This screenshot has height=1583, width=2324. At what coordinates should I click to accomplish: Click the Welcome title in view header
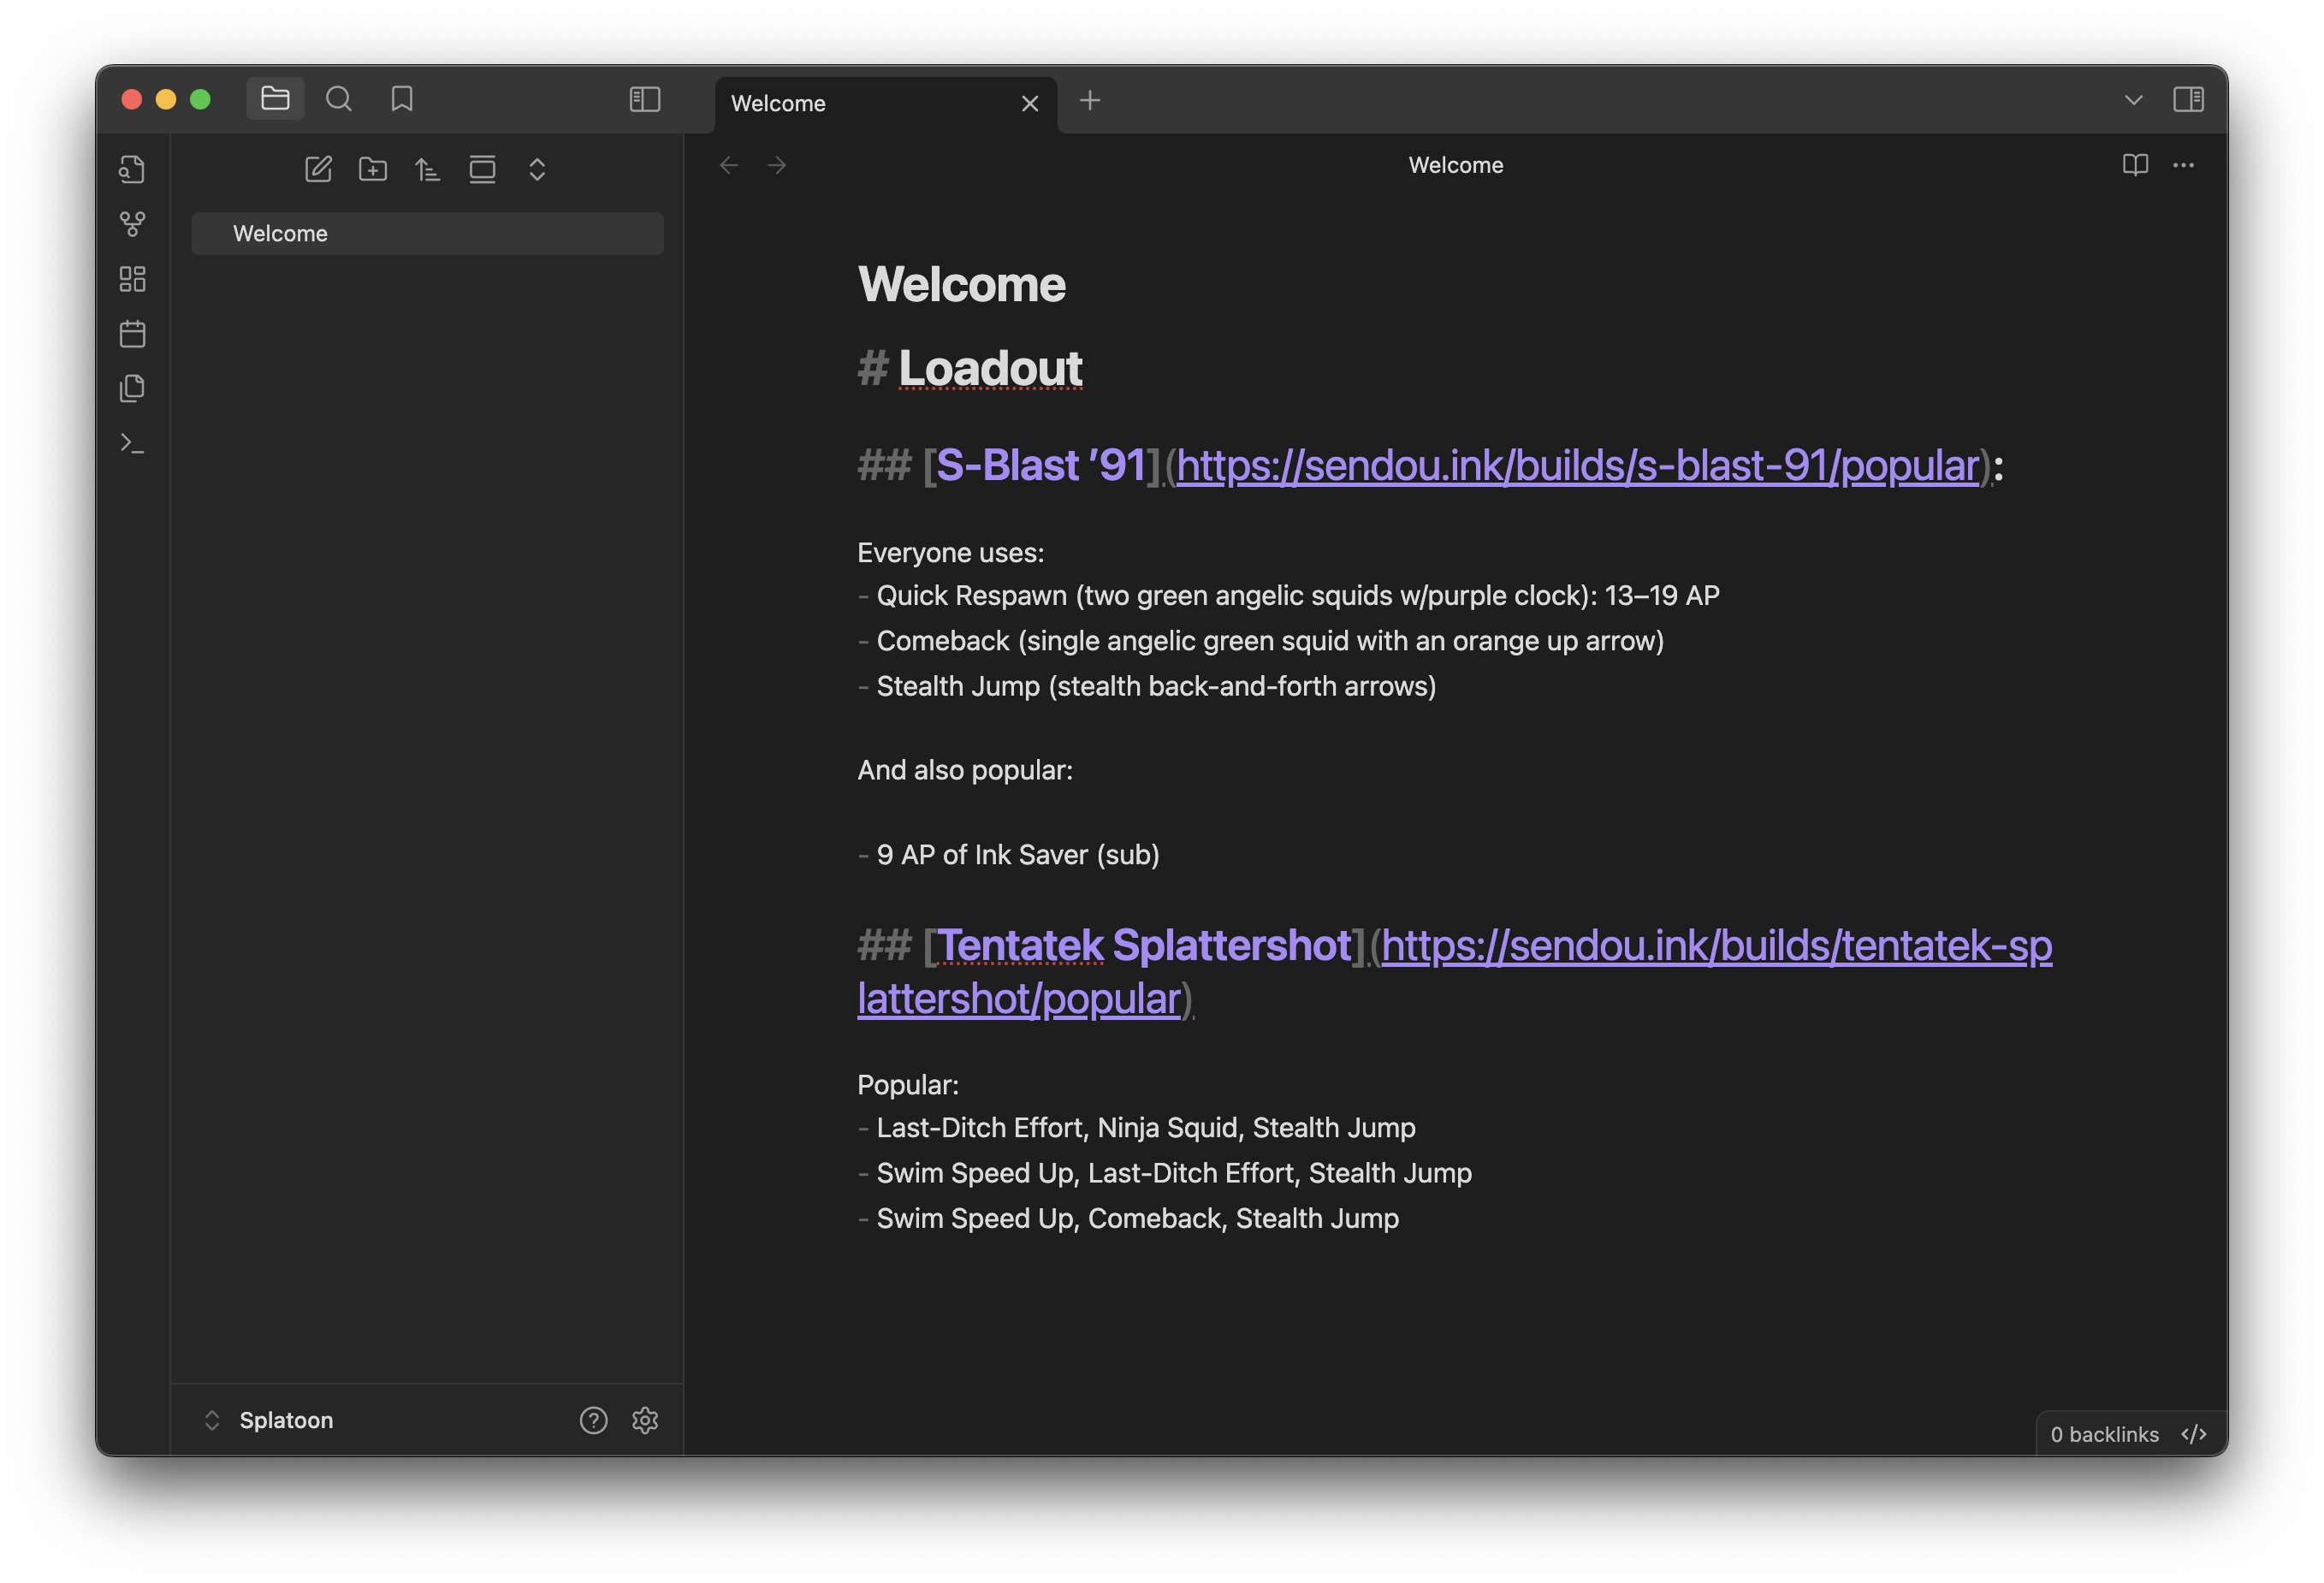pyautogui.click(x=1456, y=165)
